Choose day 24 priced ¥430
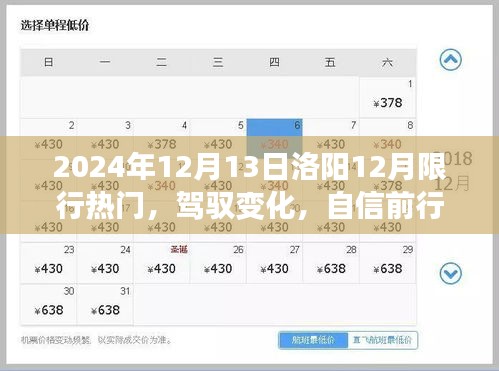Screen dimensions: 499x371 (105, 263)
